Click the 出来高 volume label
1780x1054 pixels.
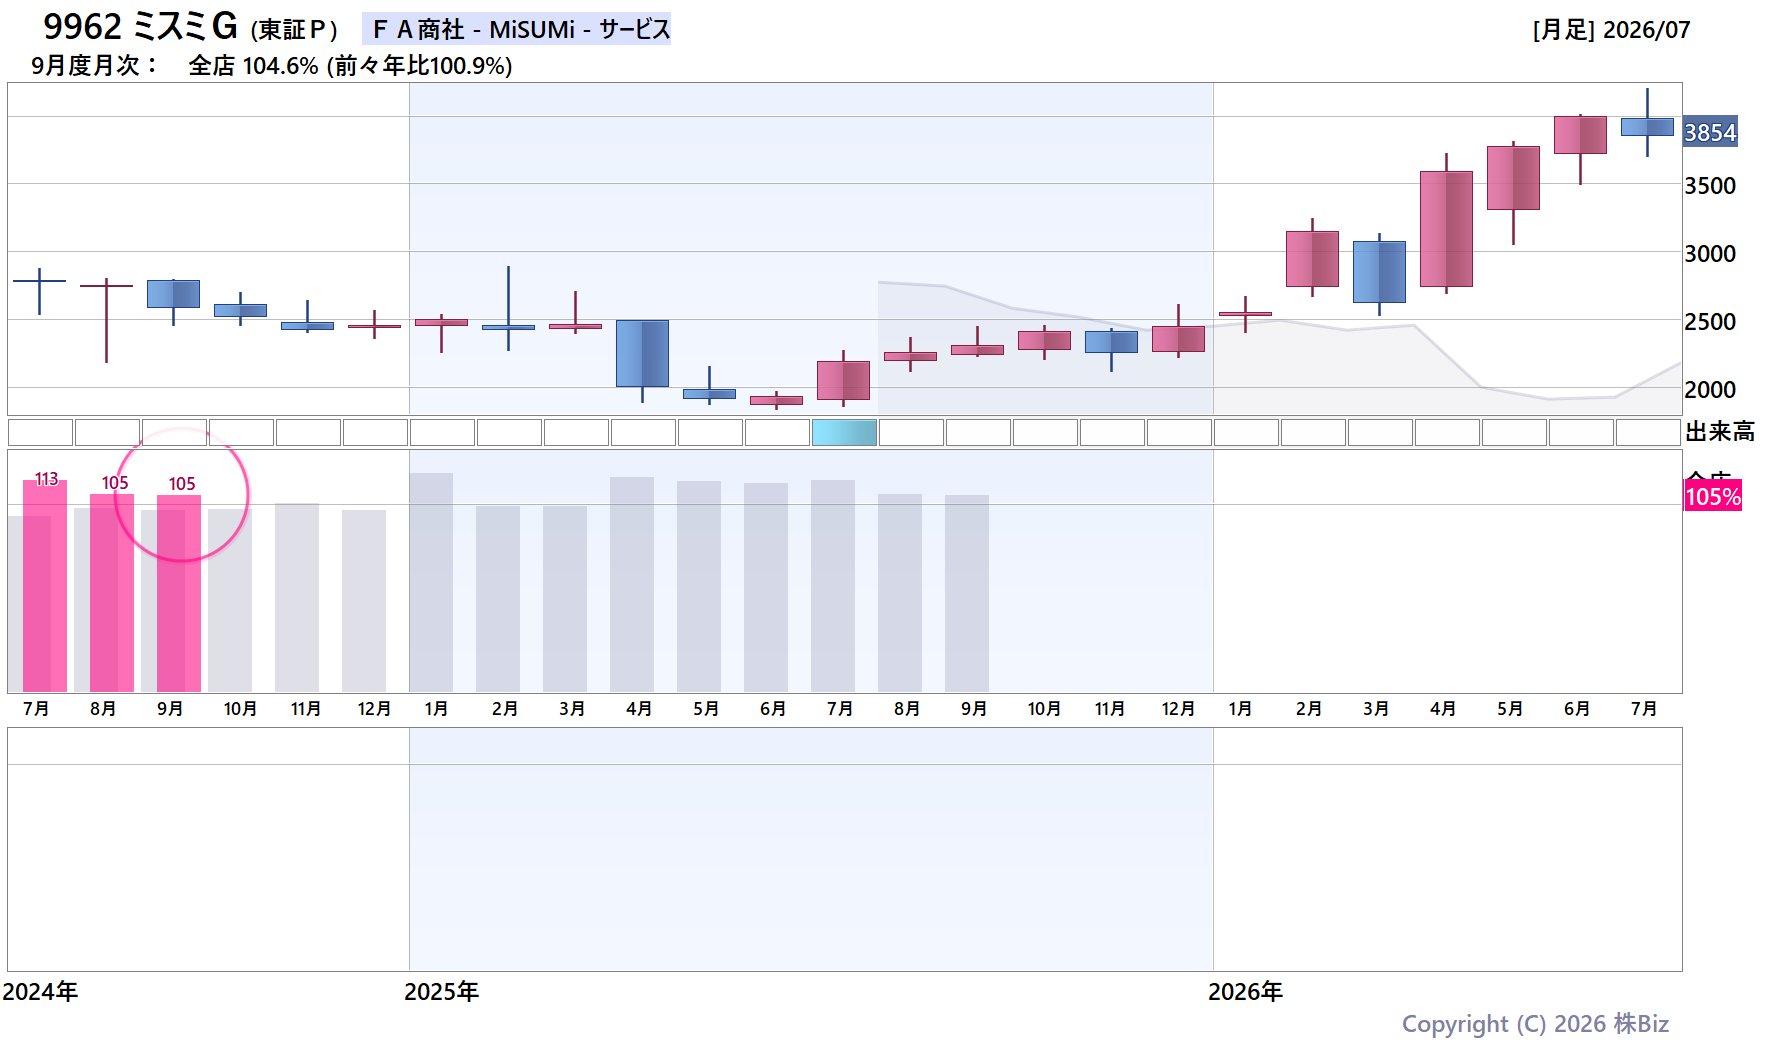1720,432
